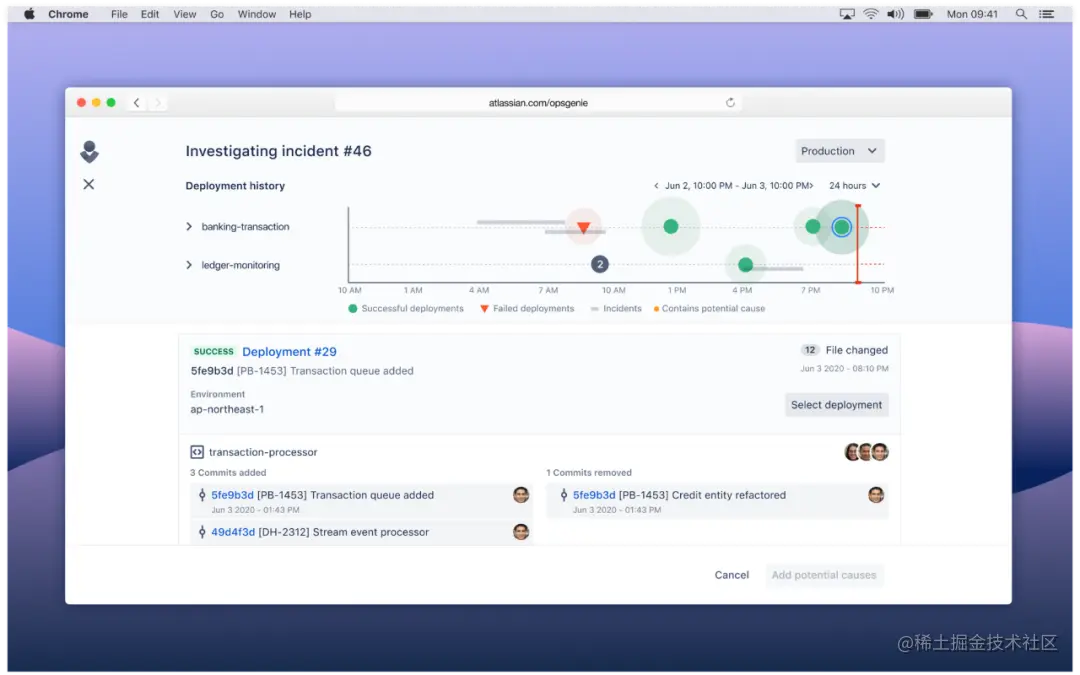
Task: Reload page using refresh icon in address bar
Action: (x=730, y=103)
